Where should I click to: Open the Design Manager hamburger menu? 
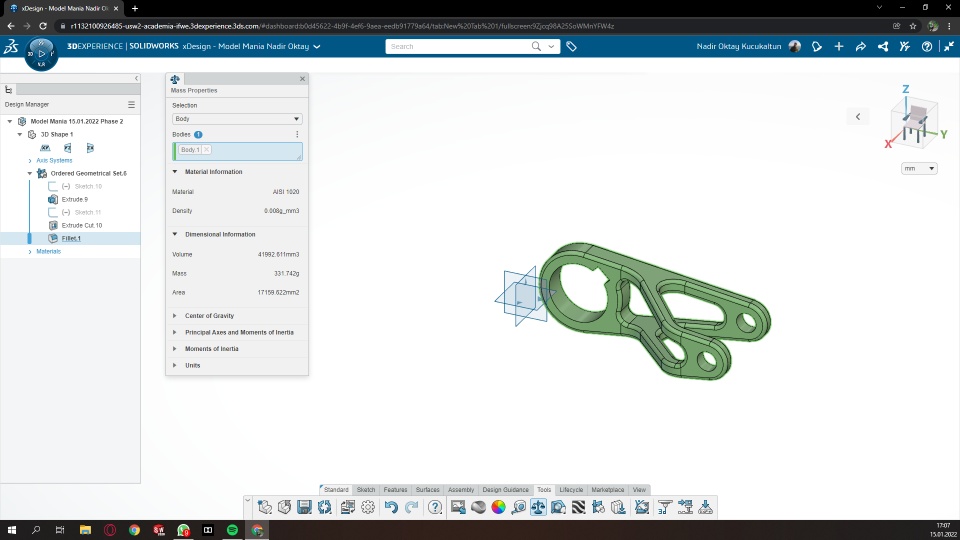point(131,105)
